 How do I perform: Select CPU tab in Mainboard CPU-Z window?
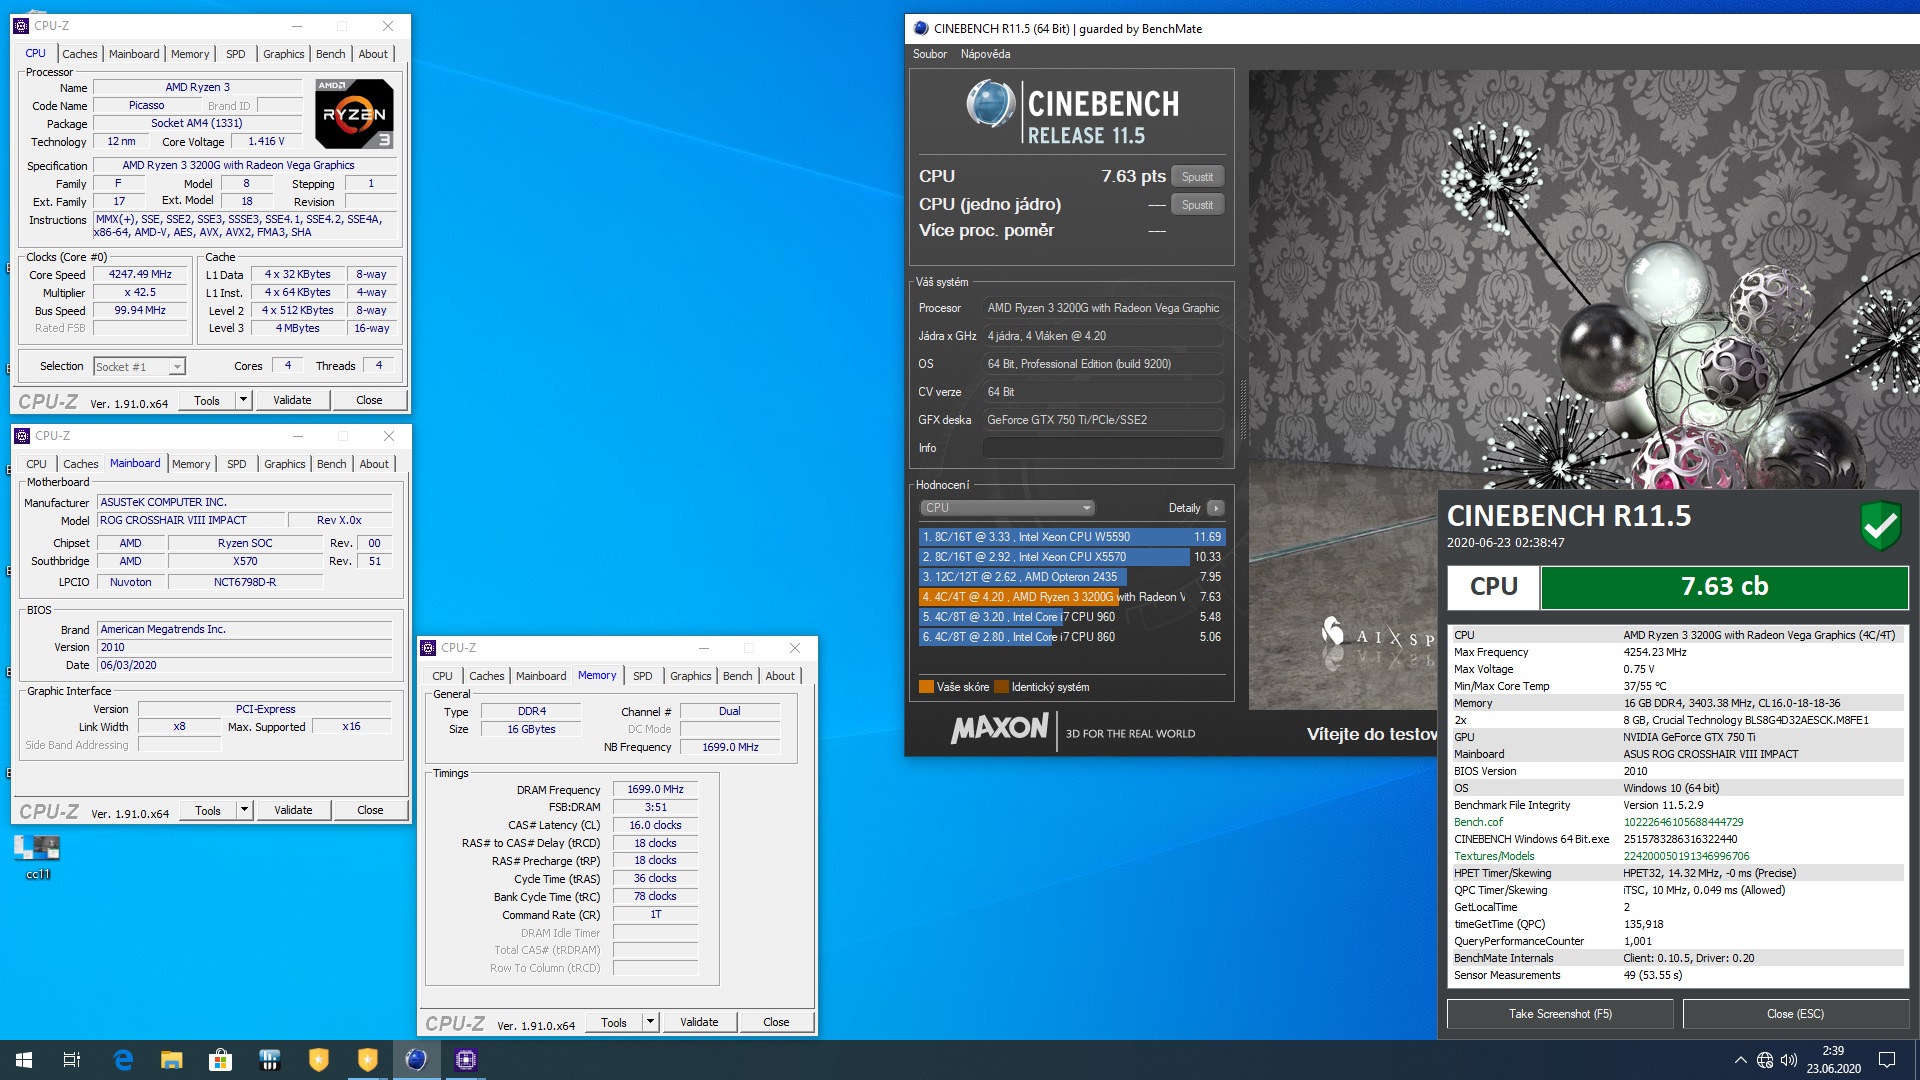[37, 464]
